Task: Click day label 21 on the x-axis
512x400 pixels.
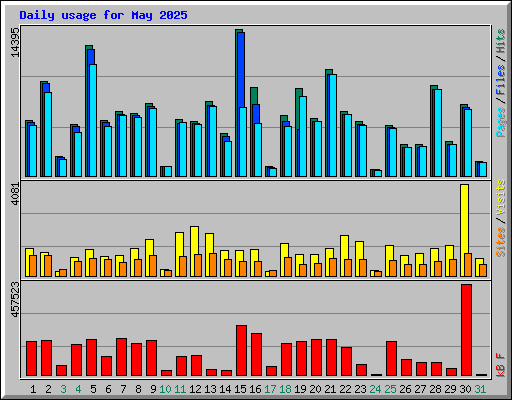Action: tap(330, 389)
